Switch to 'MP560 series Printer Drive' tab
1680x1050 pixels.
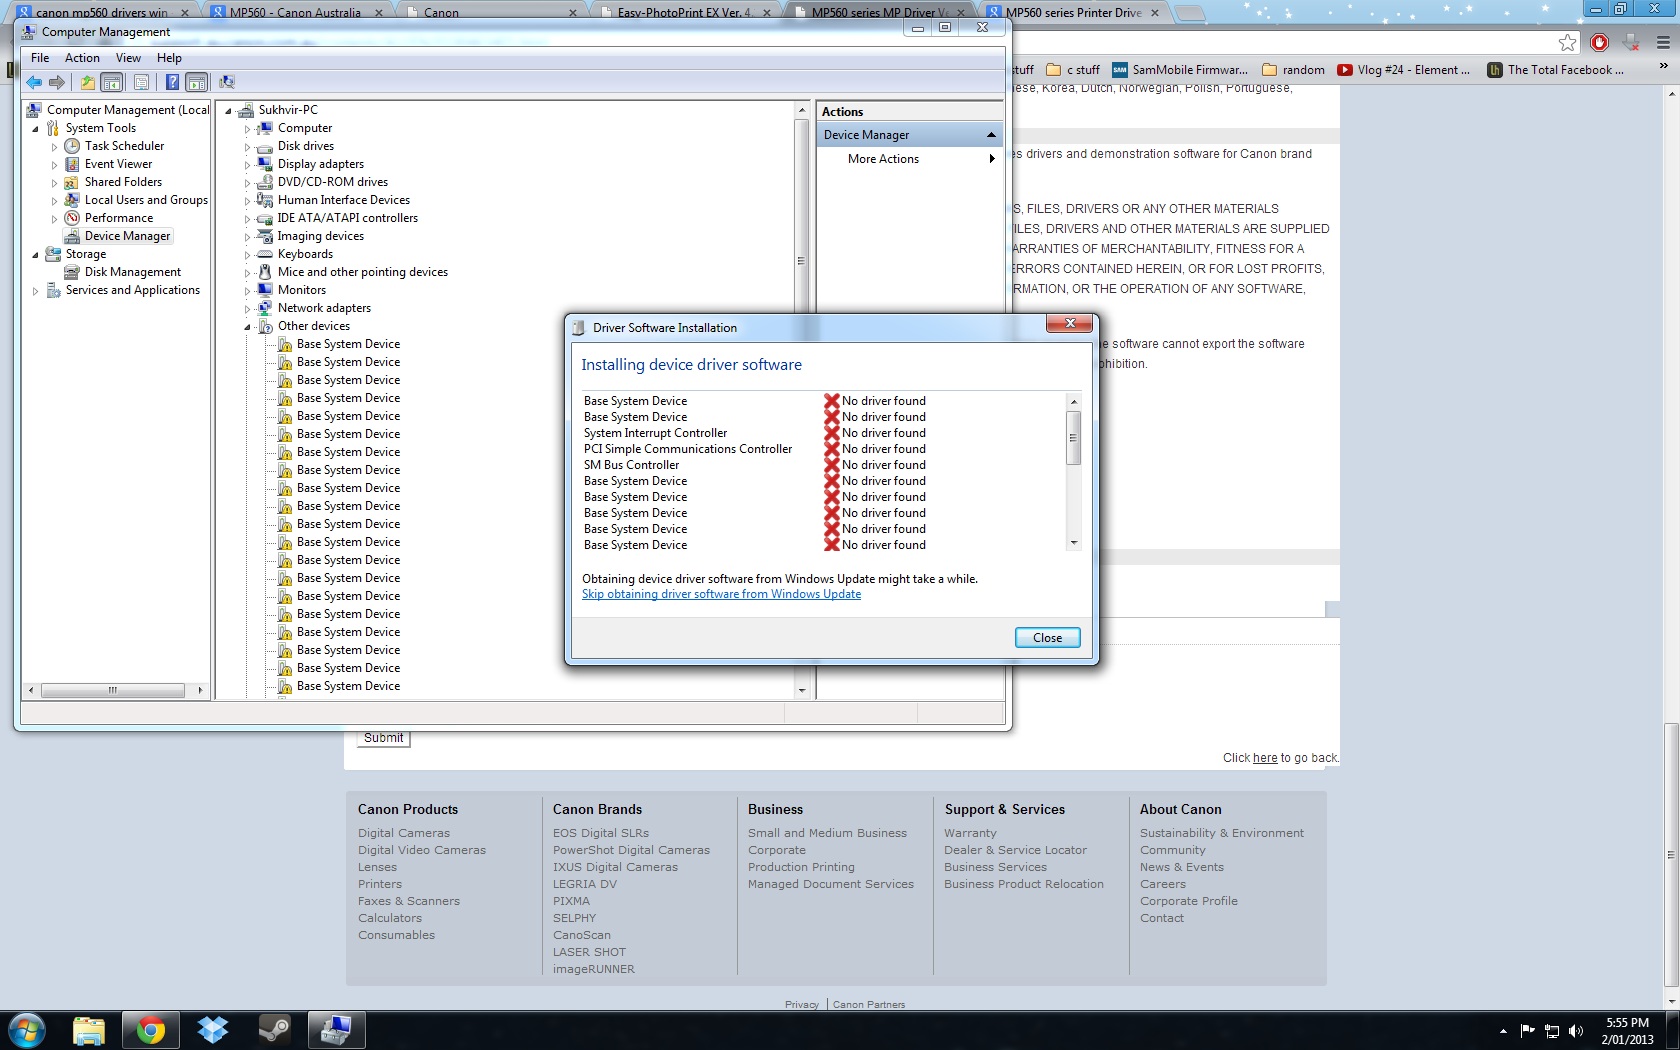[x=1072, y=12]
